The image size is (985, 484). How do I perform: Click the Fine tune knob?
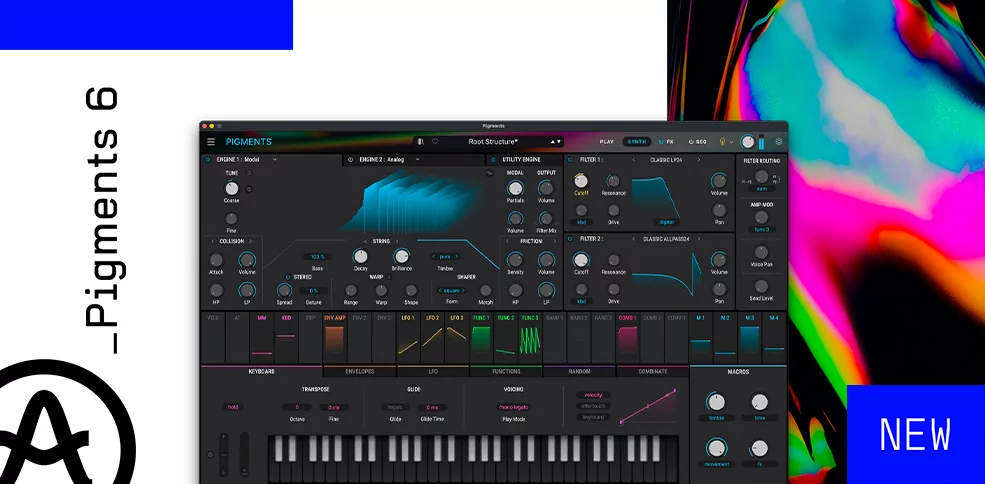click(x=232, y=218)
